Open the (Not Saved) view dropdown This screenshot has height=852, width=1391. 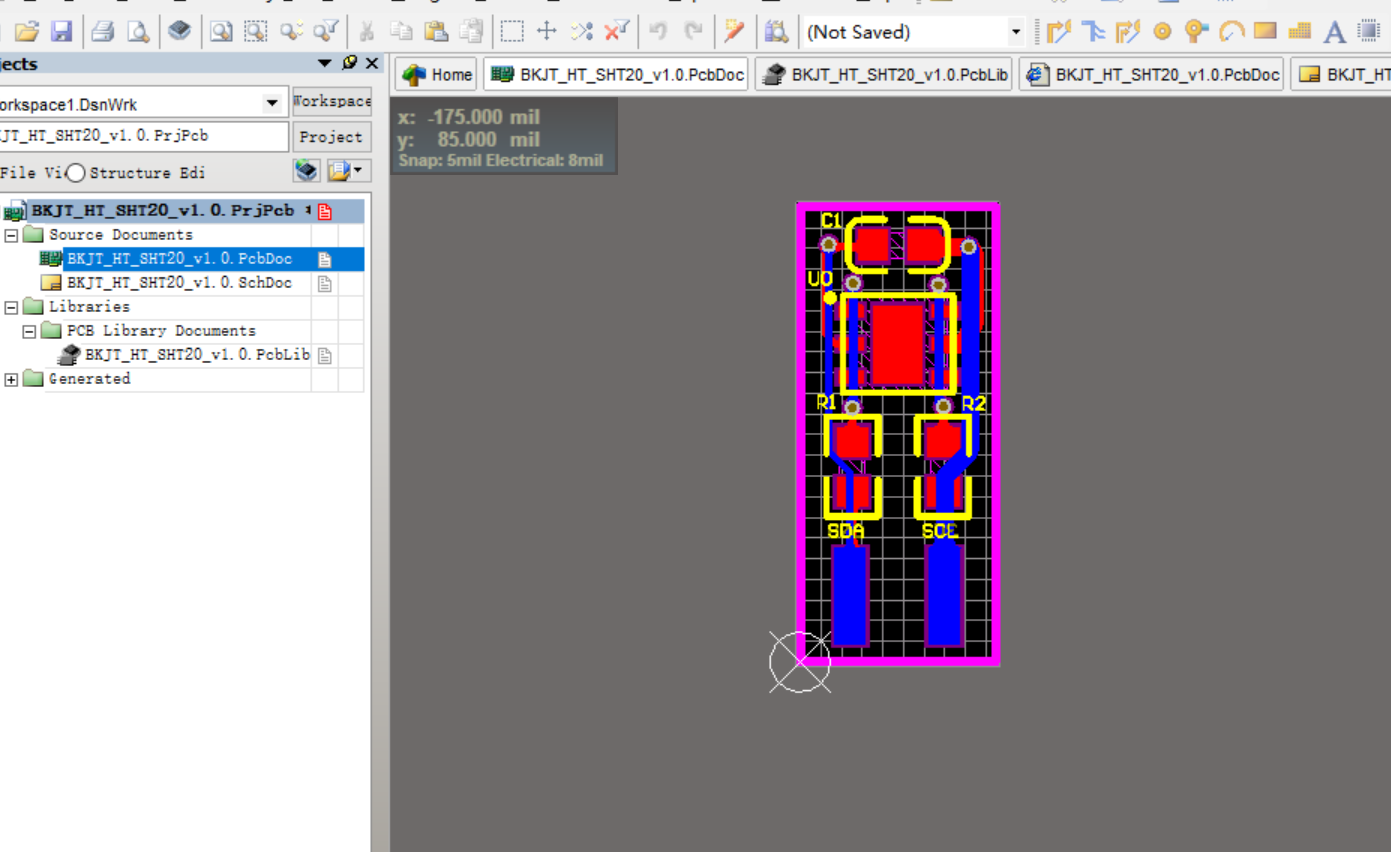tap(1016, 32)
